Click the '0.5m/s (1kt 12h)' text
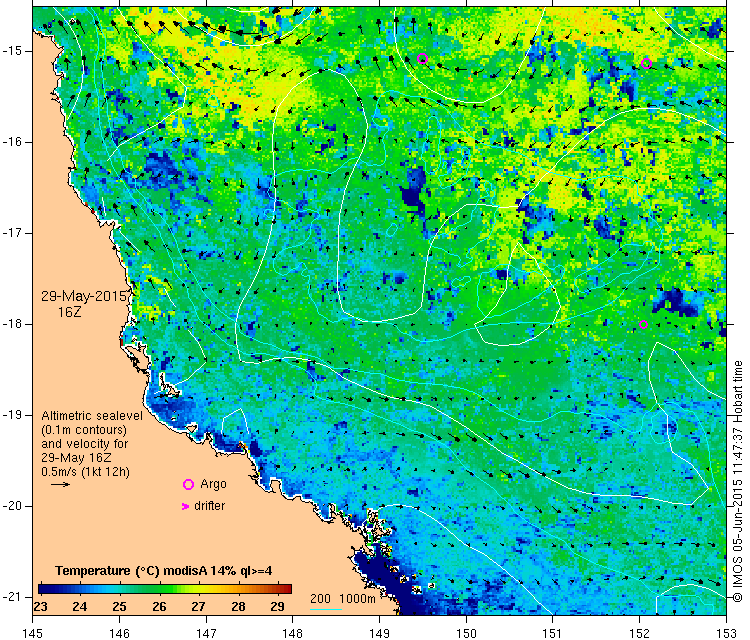Viewport: 750px width, 640px height. (85, 472)
